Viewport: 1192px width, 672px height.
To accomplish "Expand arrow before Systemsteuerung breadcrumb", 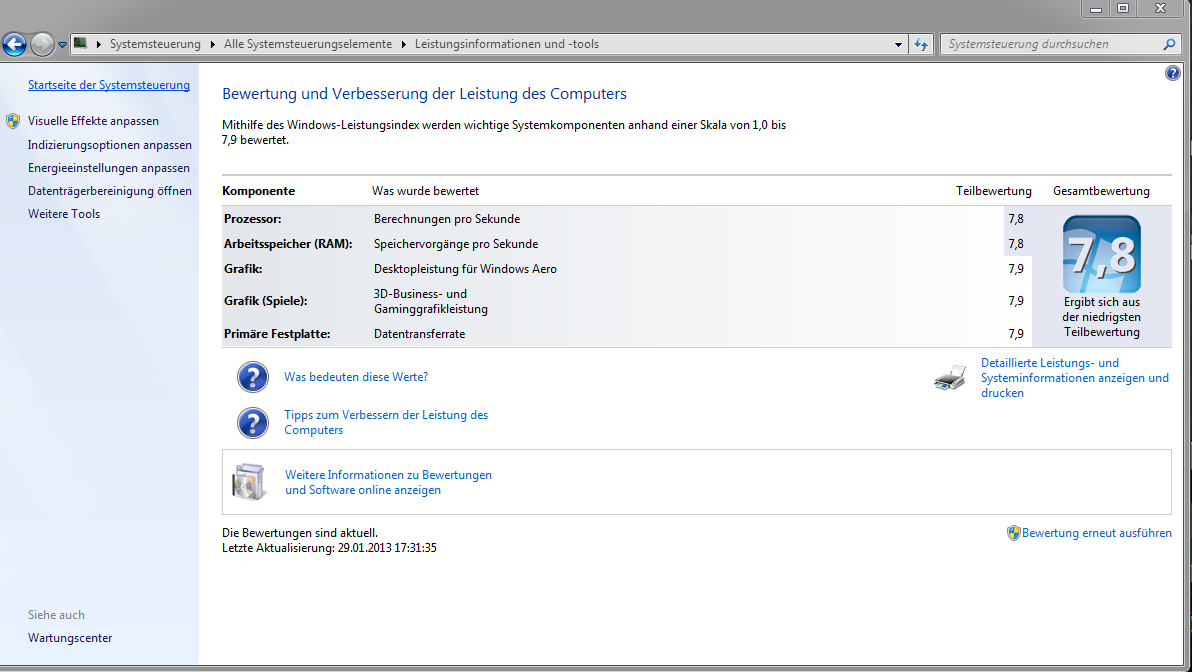I will pos(99,44).
